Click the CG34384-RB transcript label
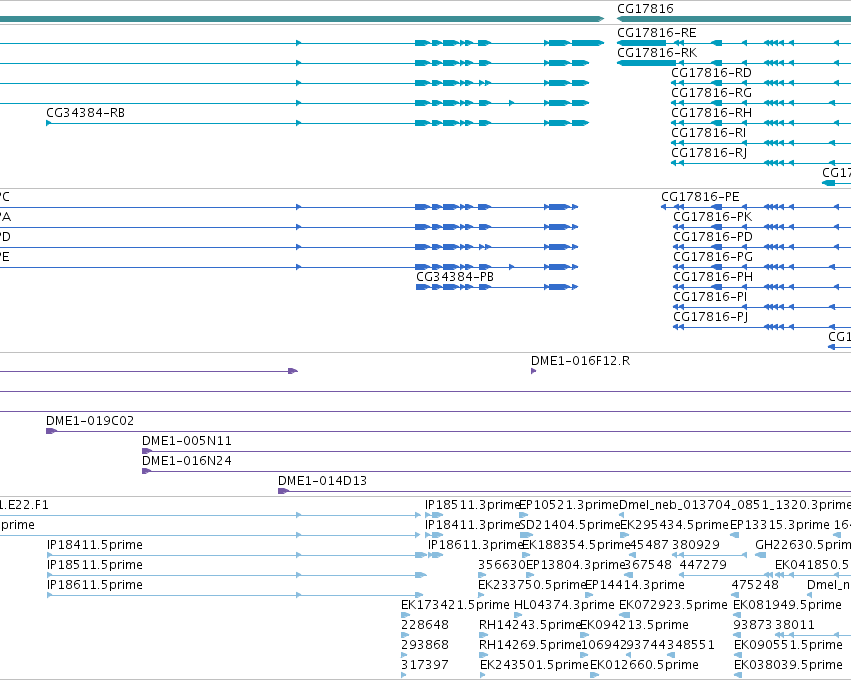Viewport: 851px width, 680px height. point(85,113)
